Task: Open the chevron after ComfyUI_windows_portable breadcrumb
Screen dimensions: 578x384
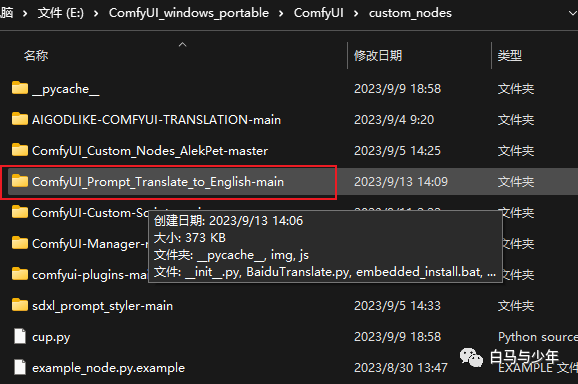Action: click(x=281, y=14)
